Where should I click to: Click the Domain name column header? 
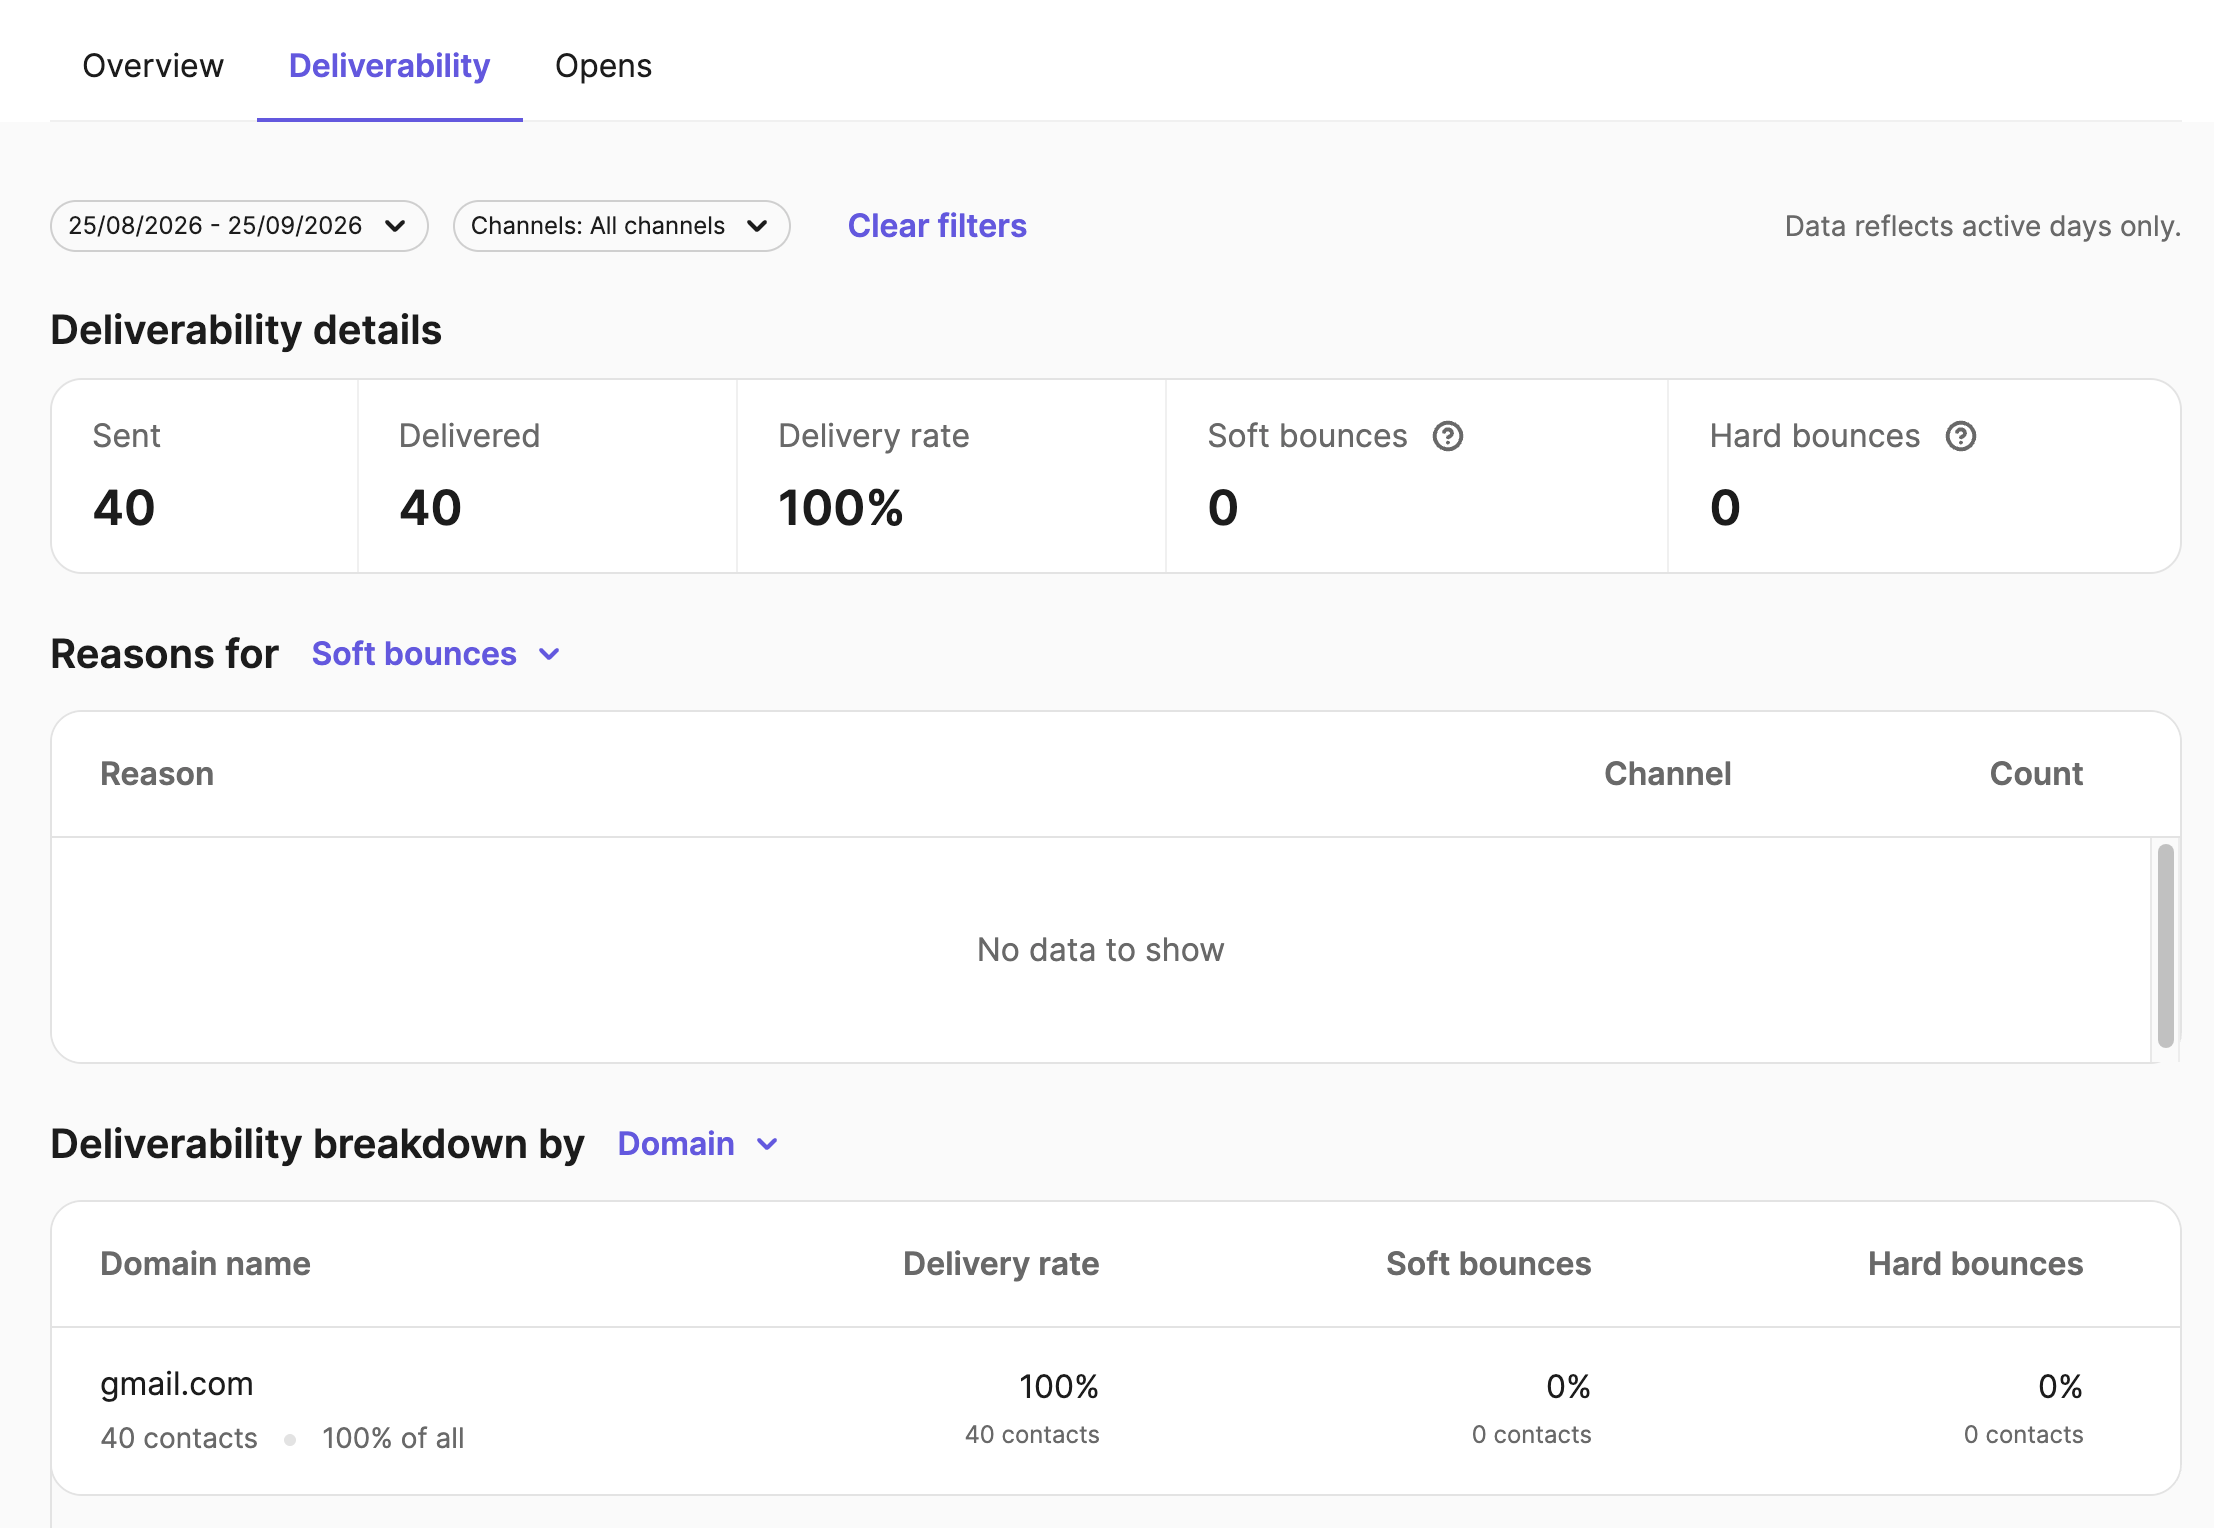point(205,1264)
